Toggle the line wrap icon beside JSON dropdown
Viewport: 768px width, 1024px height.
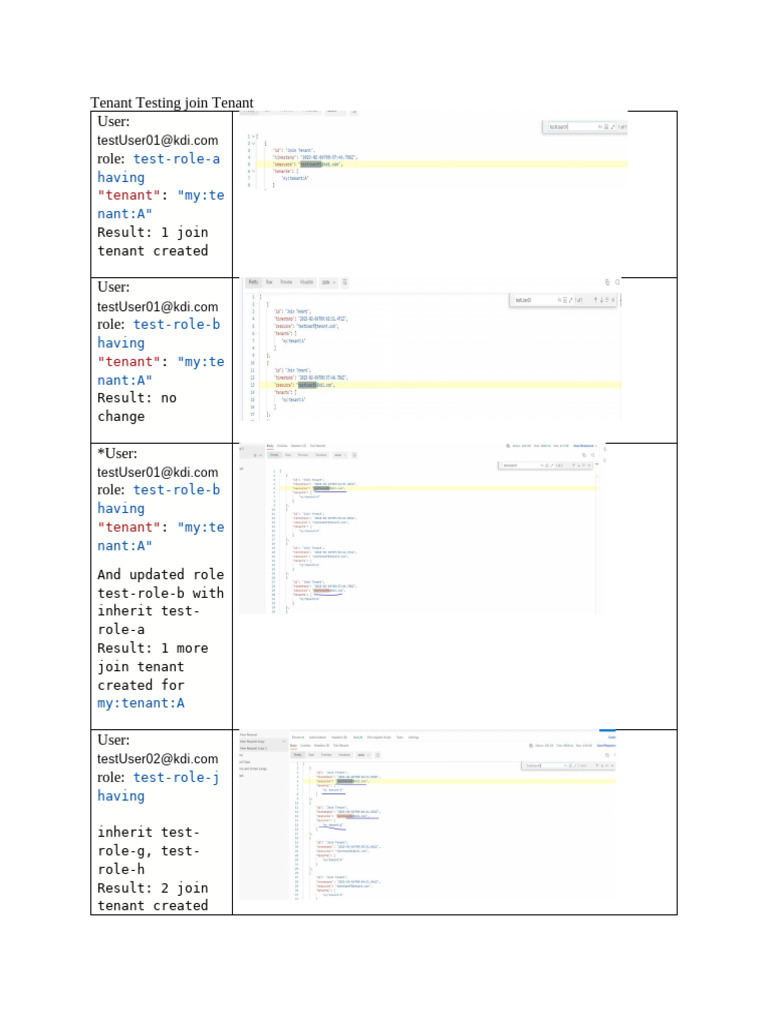tap(345, 282)
